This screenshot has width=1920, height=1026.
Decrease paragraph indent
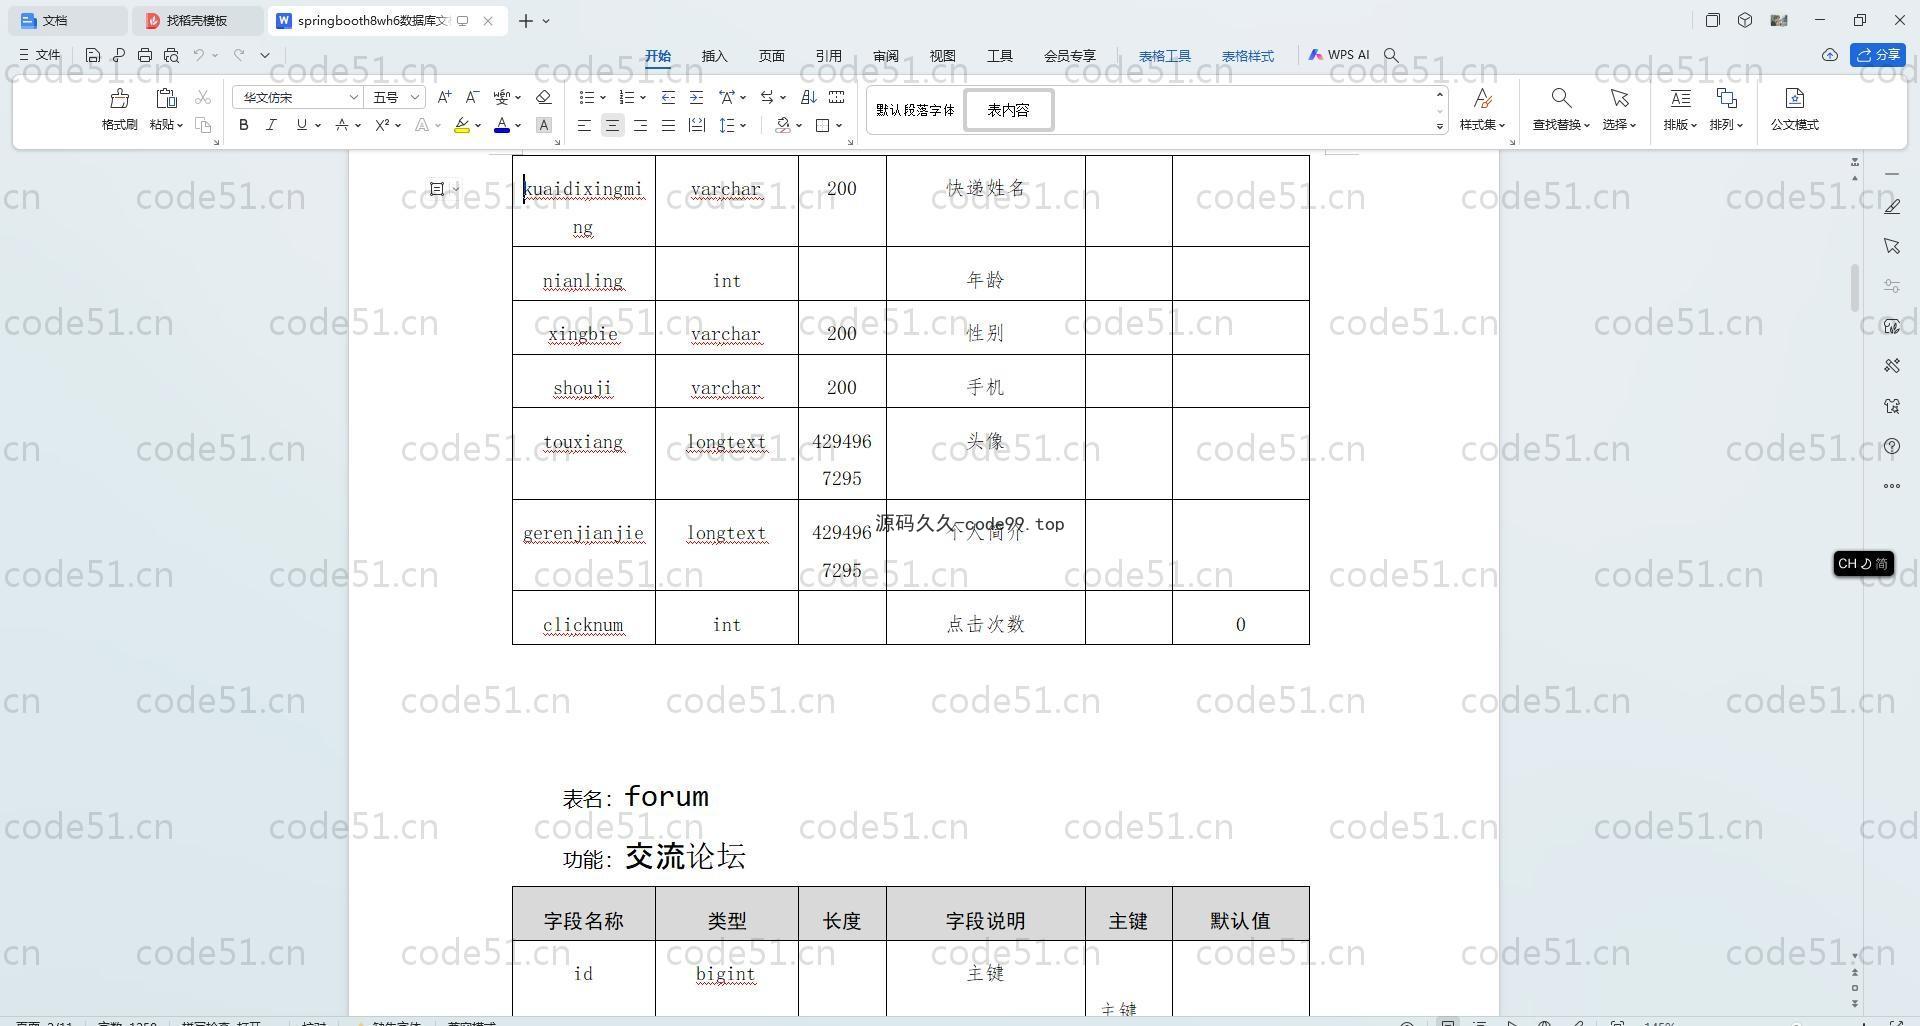[x=668, y=97]
